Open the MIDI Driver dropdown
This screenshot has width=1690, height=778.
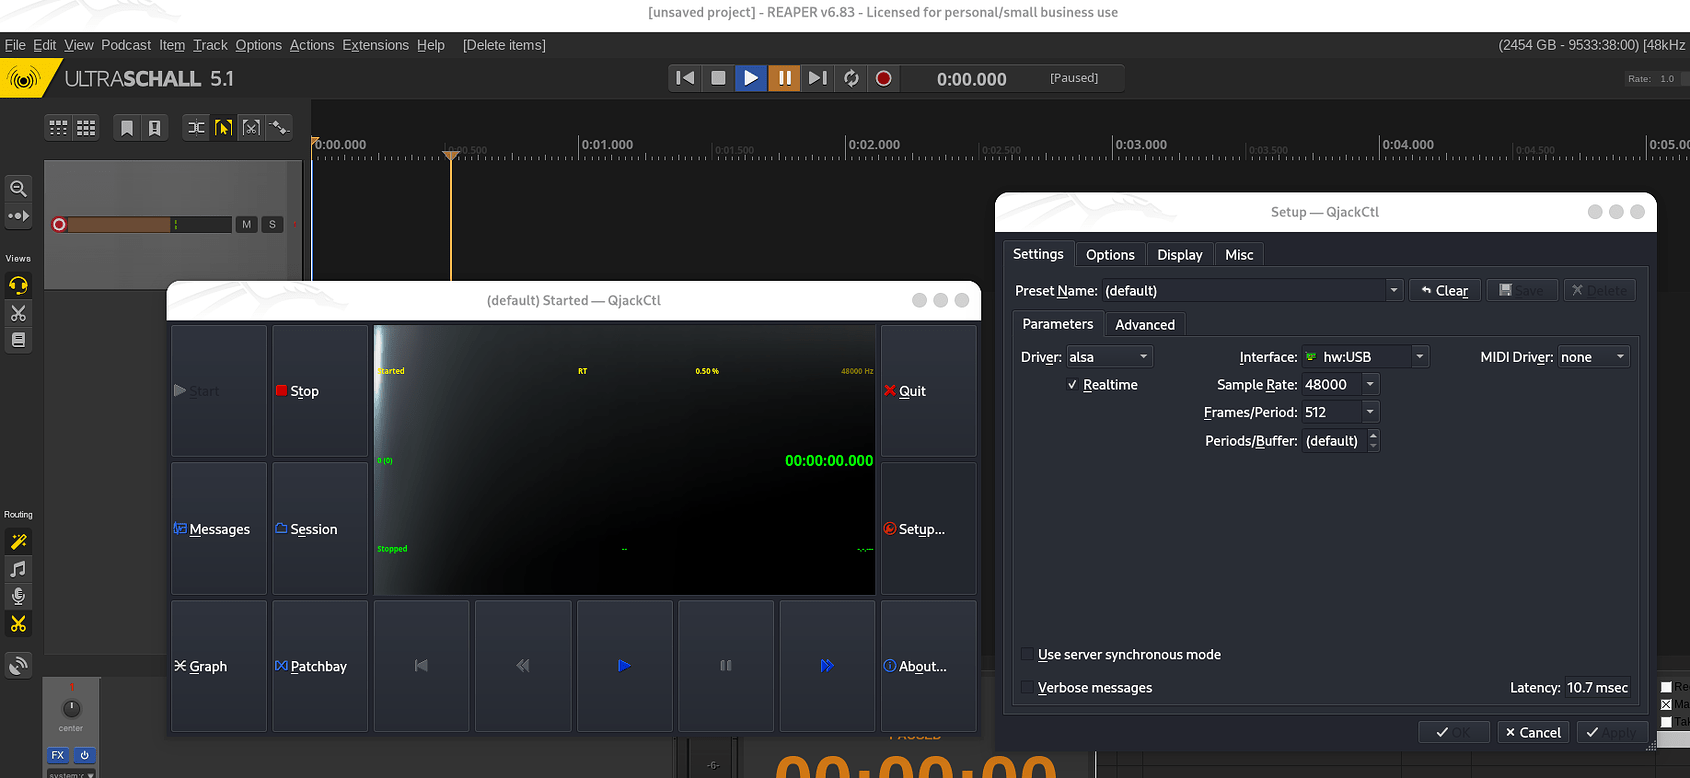[1594, 357]
